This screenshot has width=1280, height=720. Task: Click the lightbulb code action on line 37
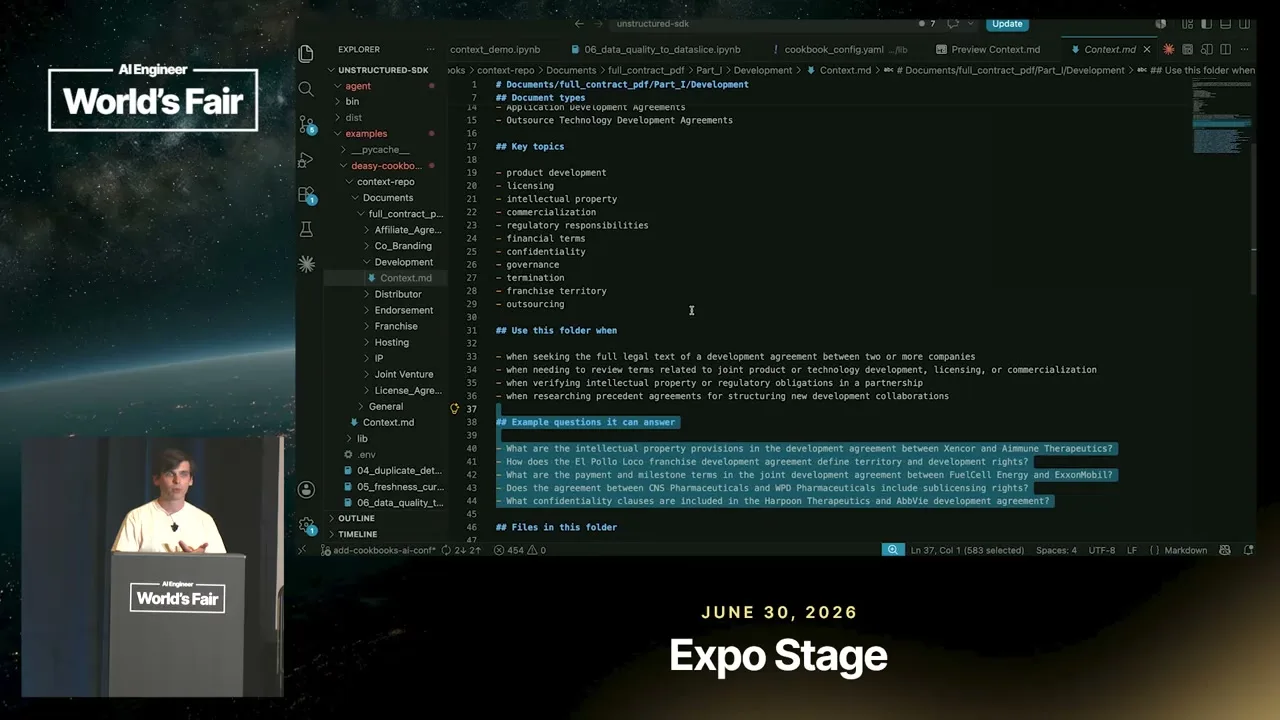(x=455, y=409)
